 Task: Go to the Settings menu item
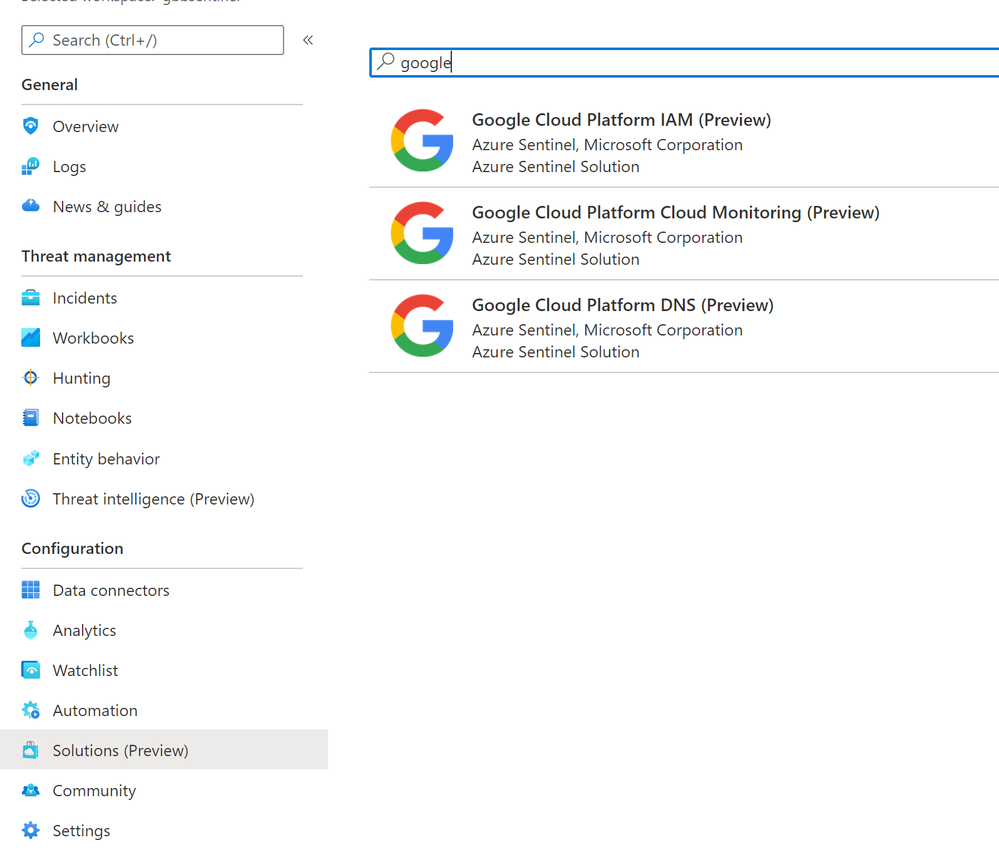click(x=82, y=831)
